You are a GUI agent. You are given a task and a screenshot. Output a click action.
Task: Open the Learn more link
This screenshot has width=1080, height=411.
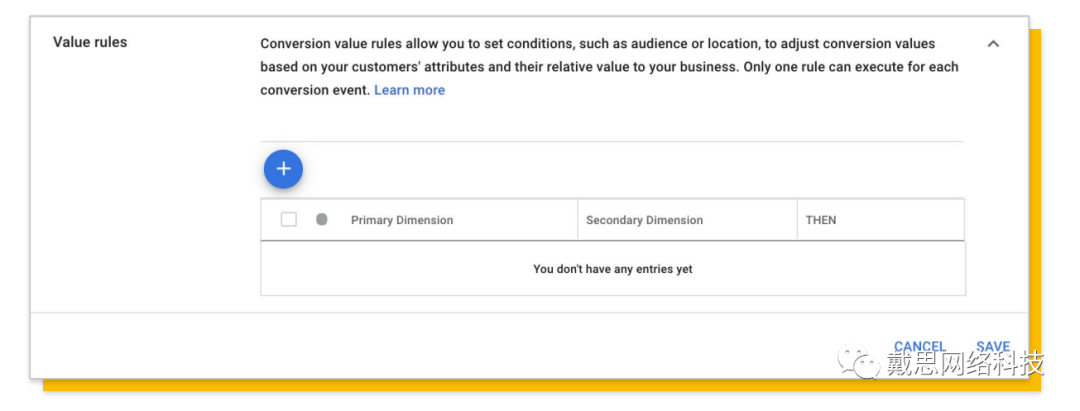[409, 90]
